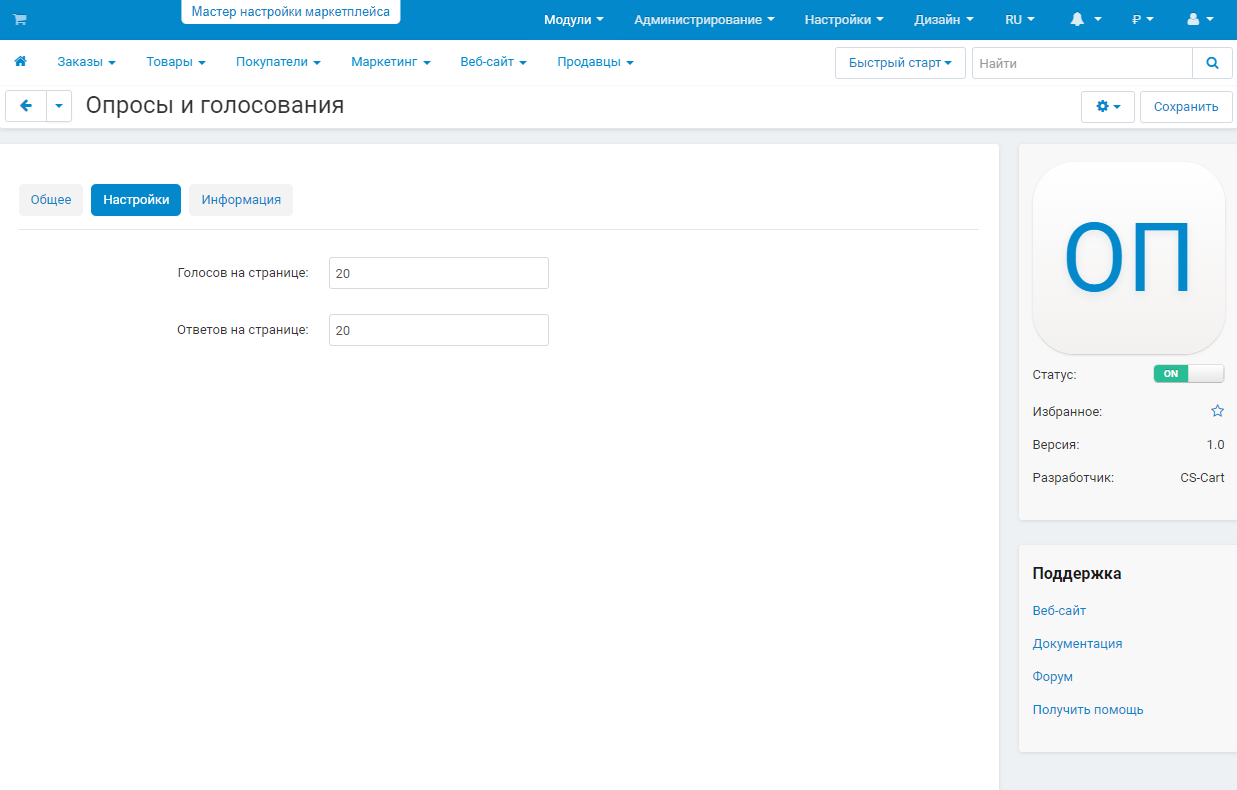The width and height of the screenshot is (1237, 790).
Task: Click the ОП add-on logo thumbnail
Action: pyautogui.click(x=1128, y=257)
